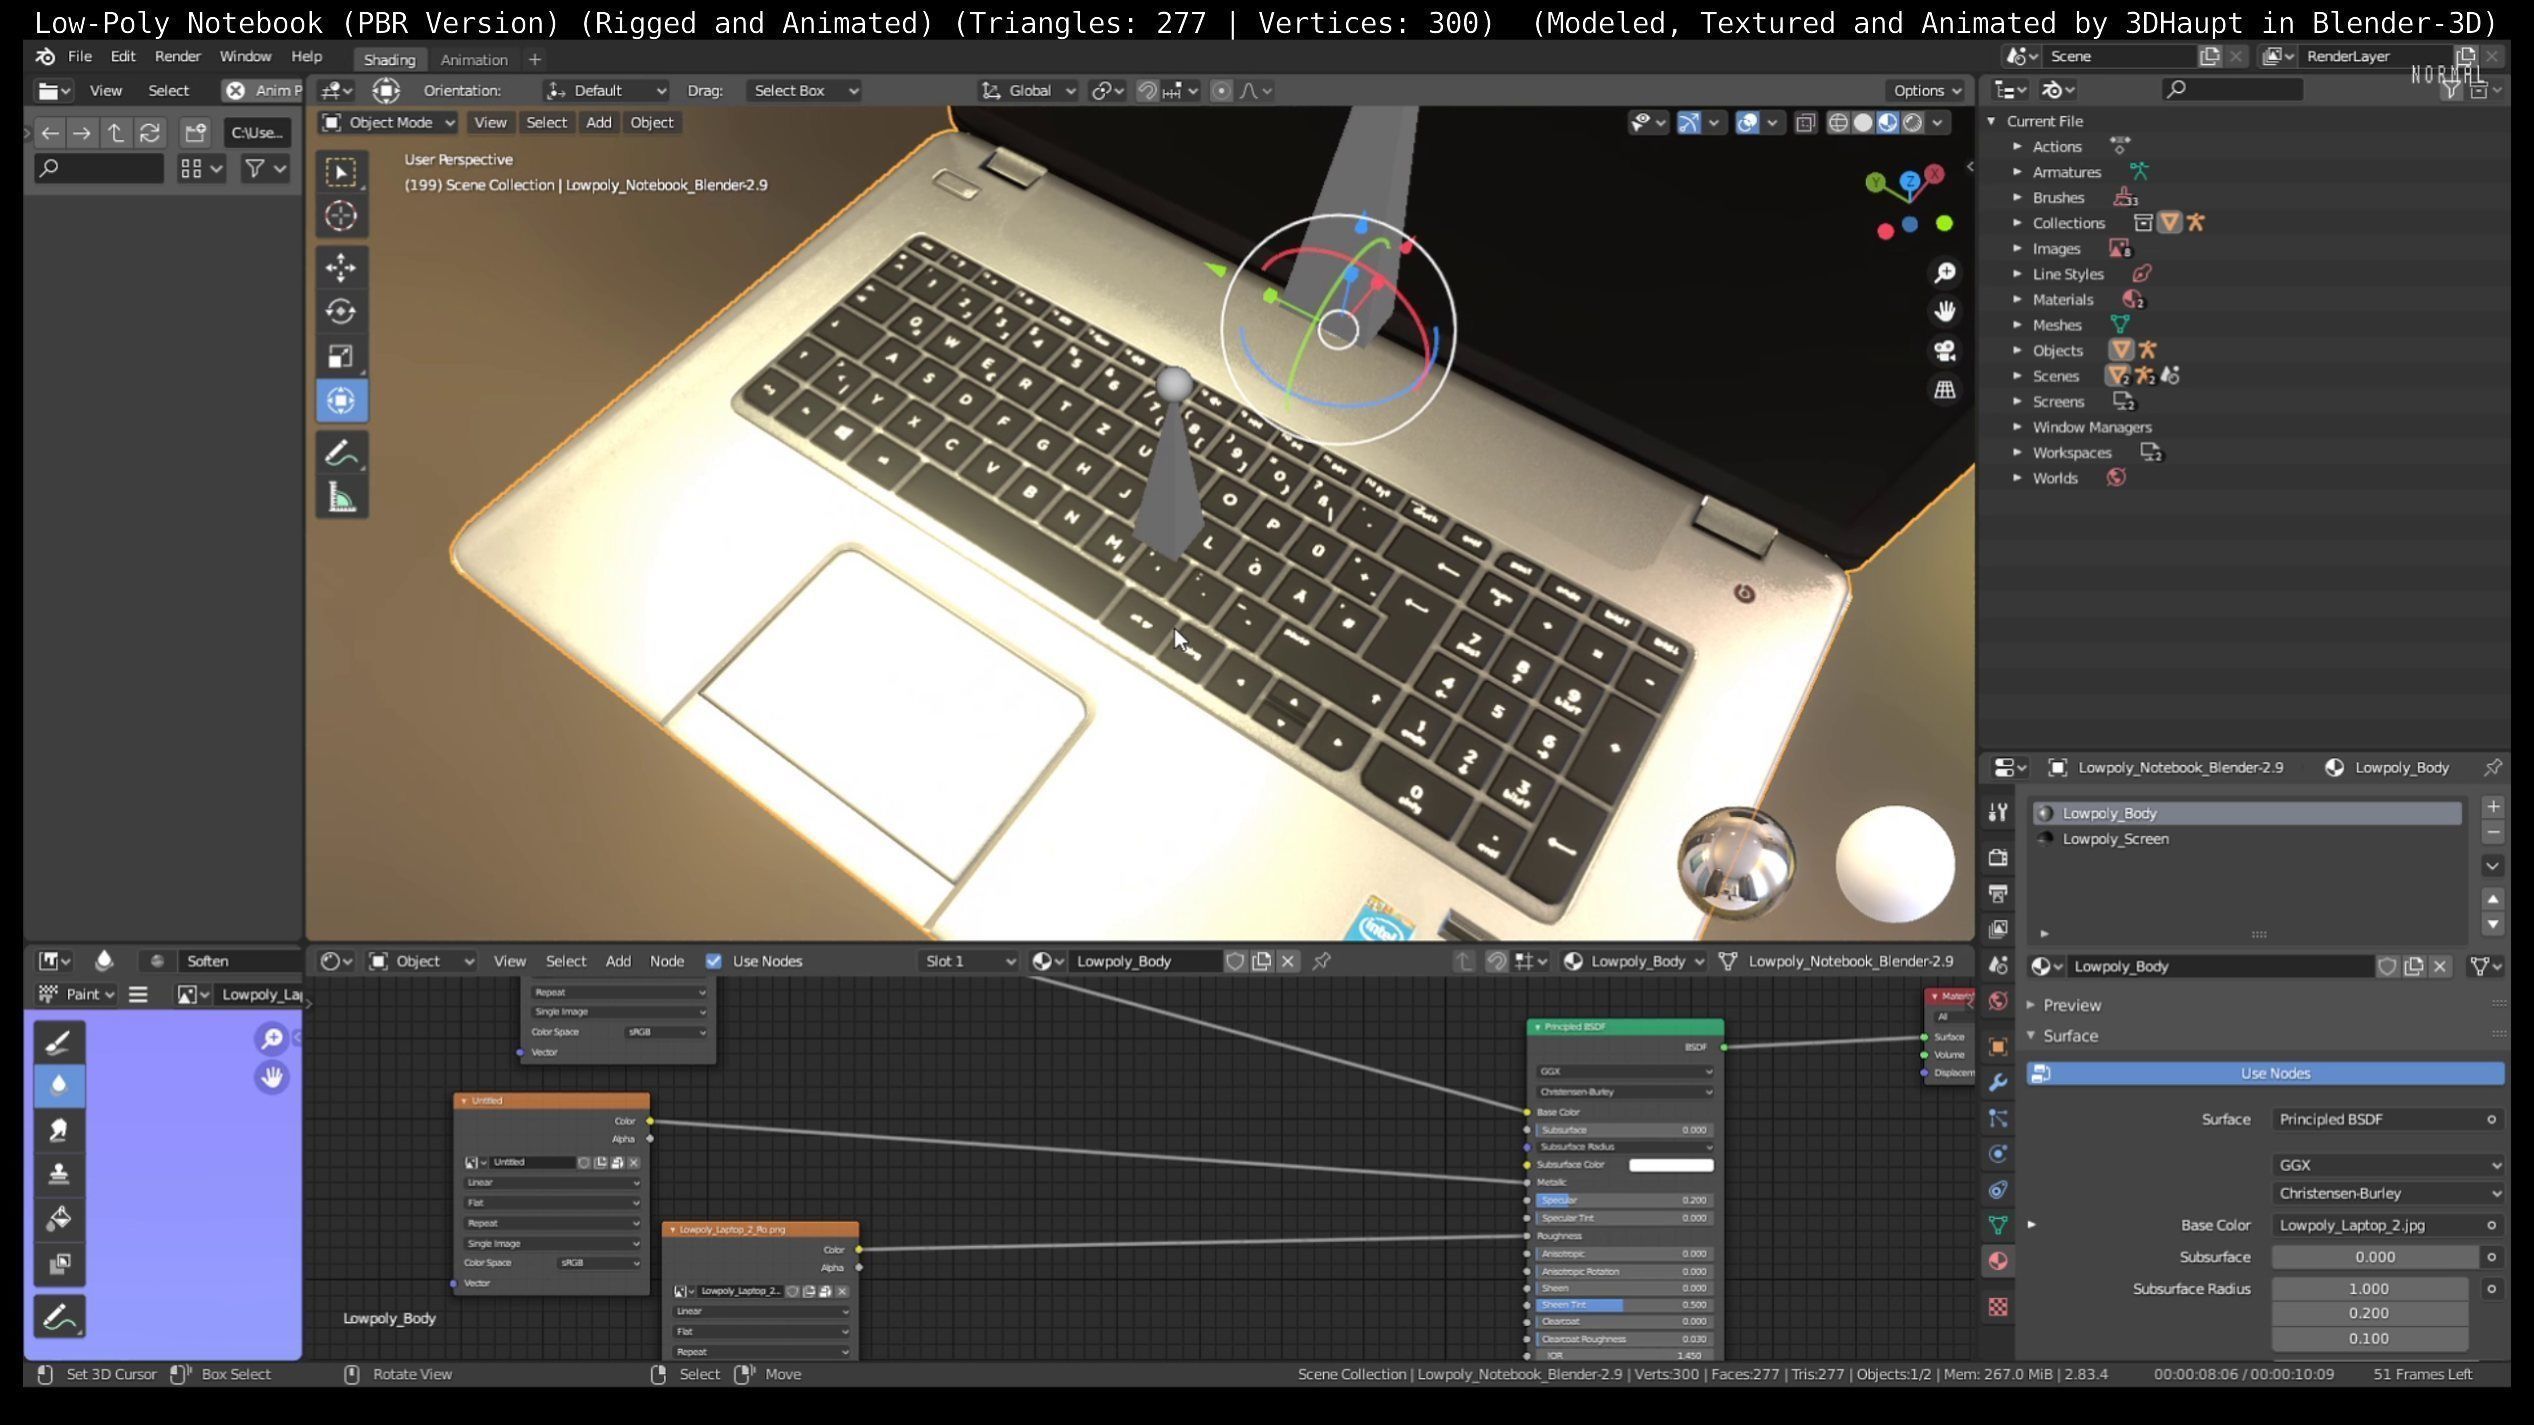The image size is (2534, 1425).
Task: Select the Move tool in viewport toolbar
Action: click(x=341, y=268)
